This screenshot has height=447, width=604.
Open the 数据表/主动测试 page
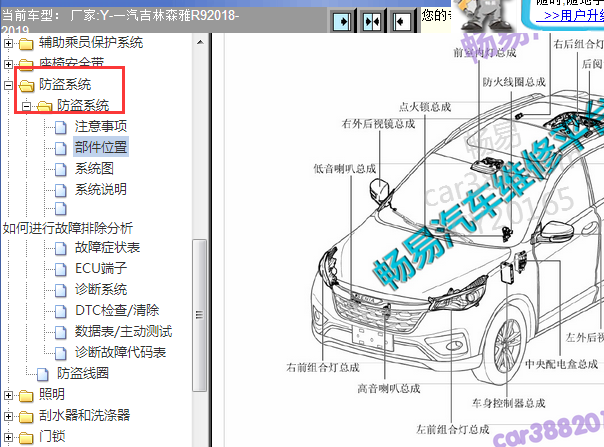pos(123,331)
